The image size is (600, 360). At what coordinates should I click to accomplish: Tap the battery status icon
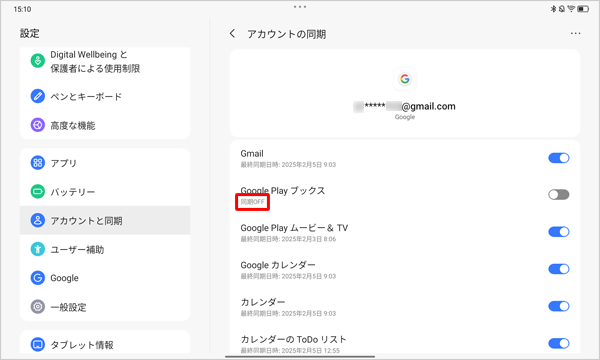[x=583, y=8]
